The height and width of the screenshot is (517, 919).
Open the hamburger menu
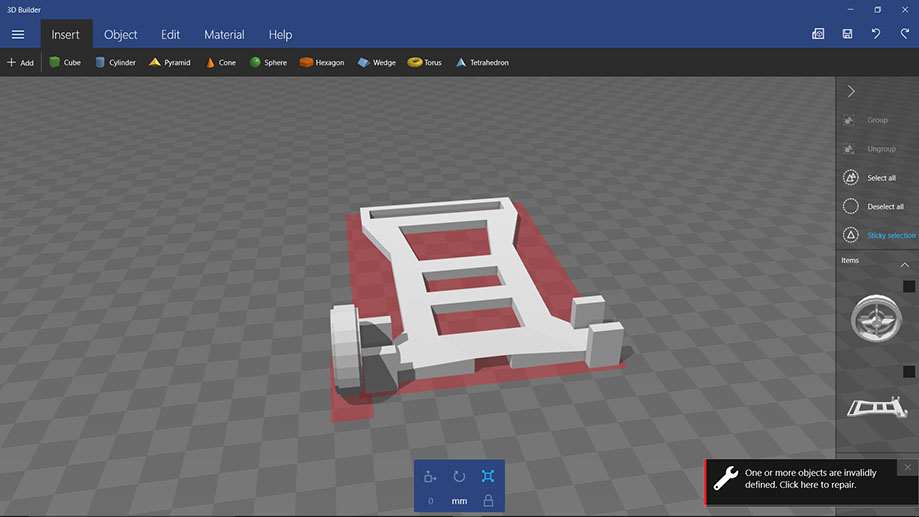tap(18, 35)
